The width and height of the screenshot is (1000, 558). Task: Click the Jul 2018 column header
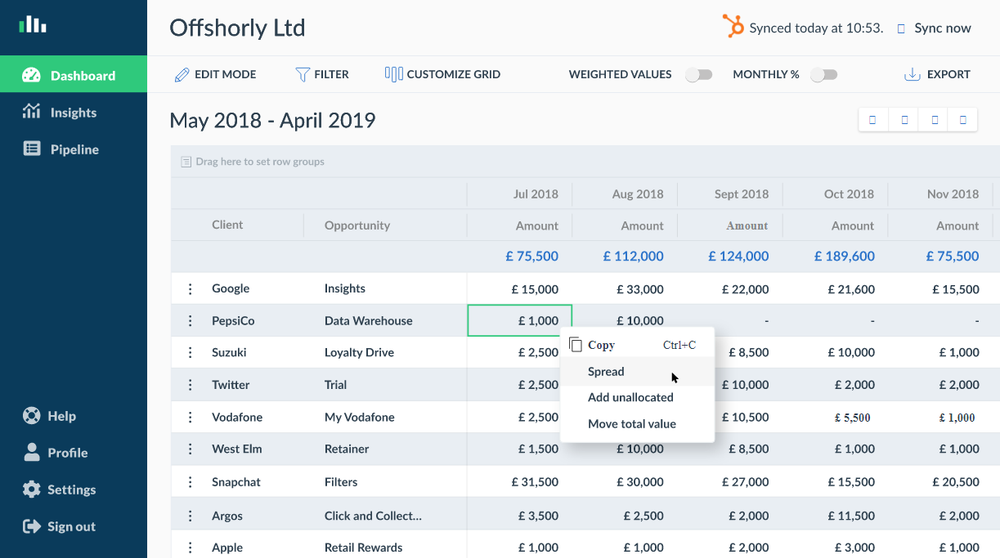pos(536,194)
